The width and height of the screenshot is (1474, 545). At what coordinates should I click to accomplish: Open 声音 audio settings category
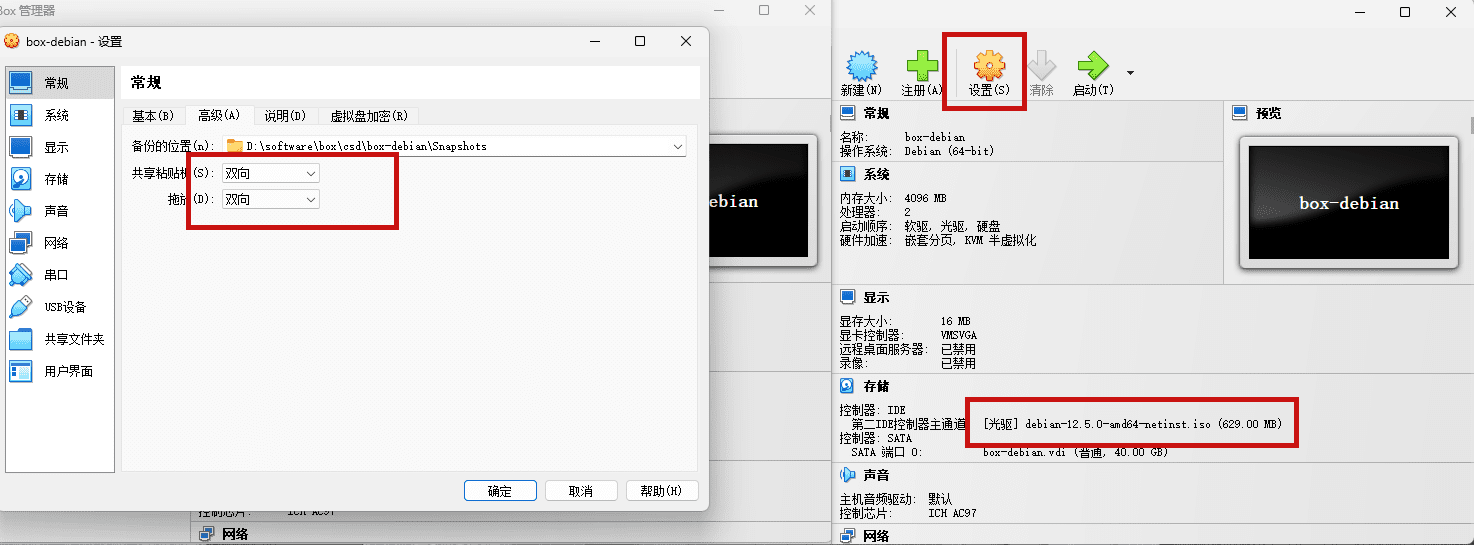click(x=56, y=211)
